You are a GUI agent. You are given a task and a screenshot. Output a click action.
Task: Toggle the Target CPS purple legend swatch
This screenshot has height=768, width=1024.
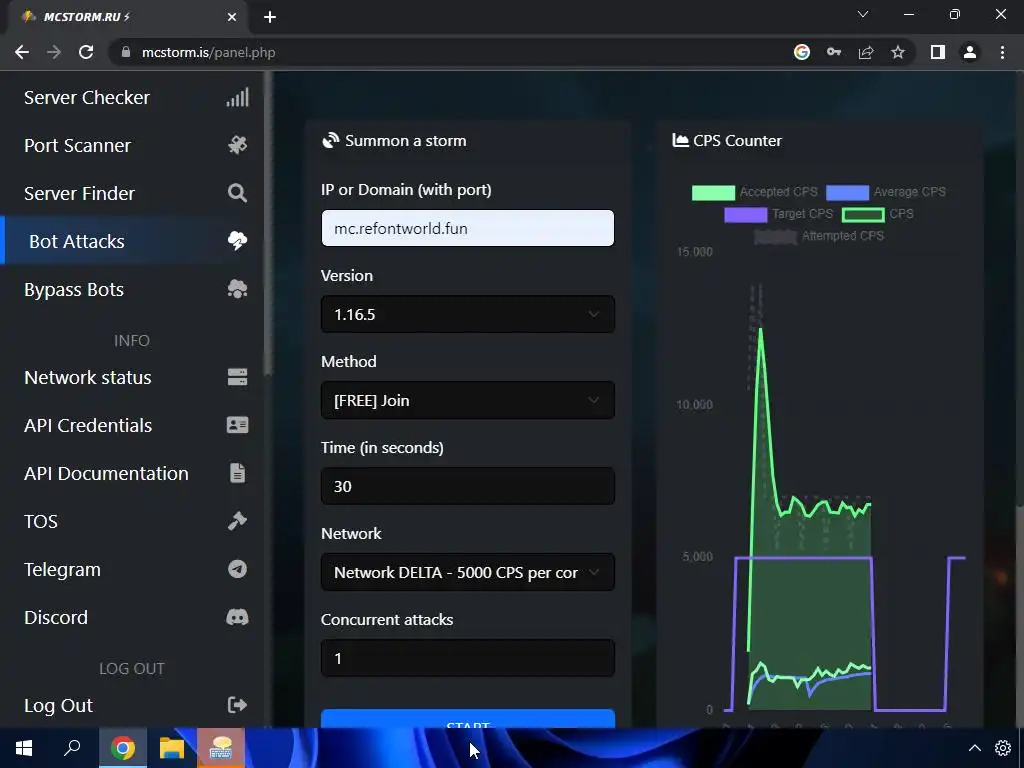click(x=746, y=214)
